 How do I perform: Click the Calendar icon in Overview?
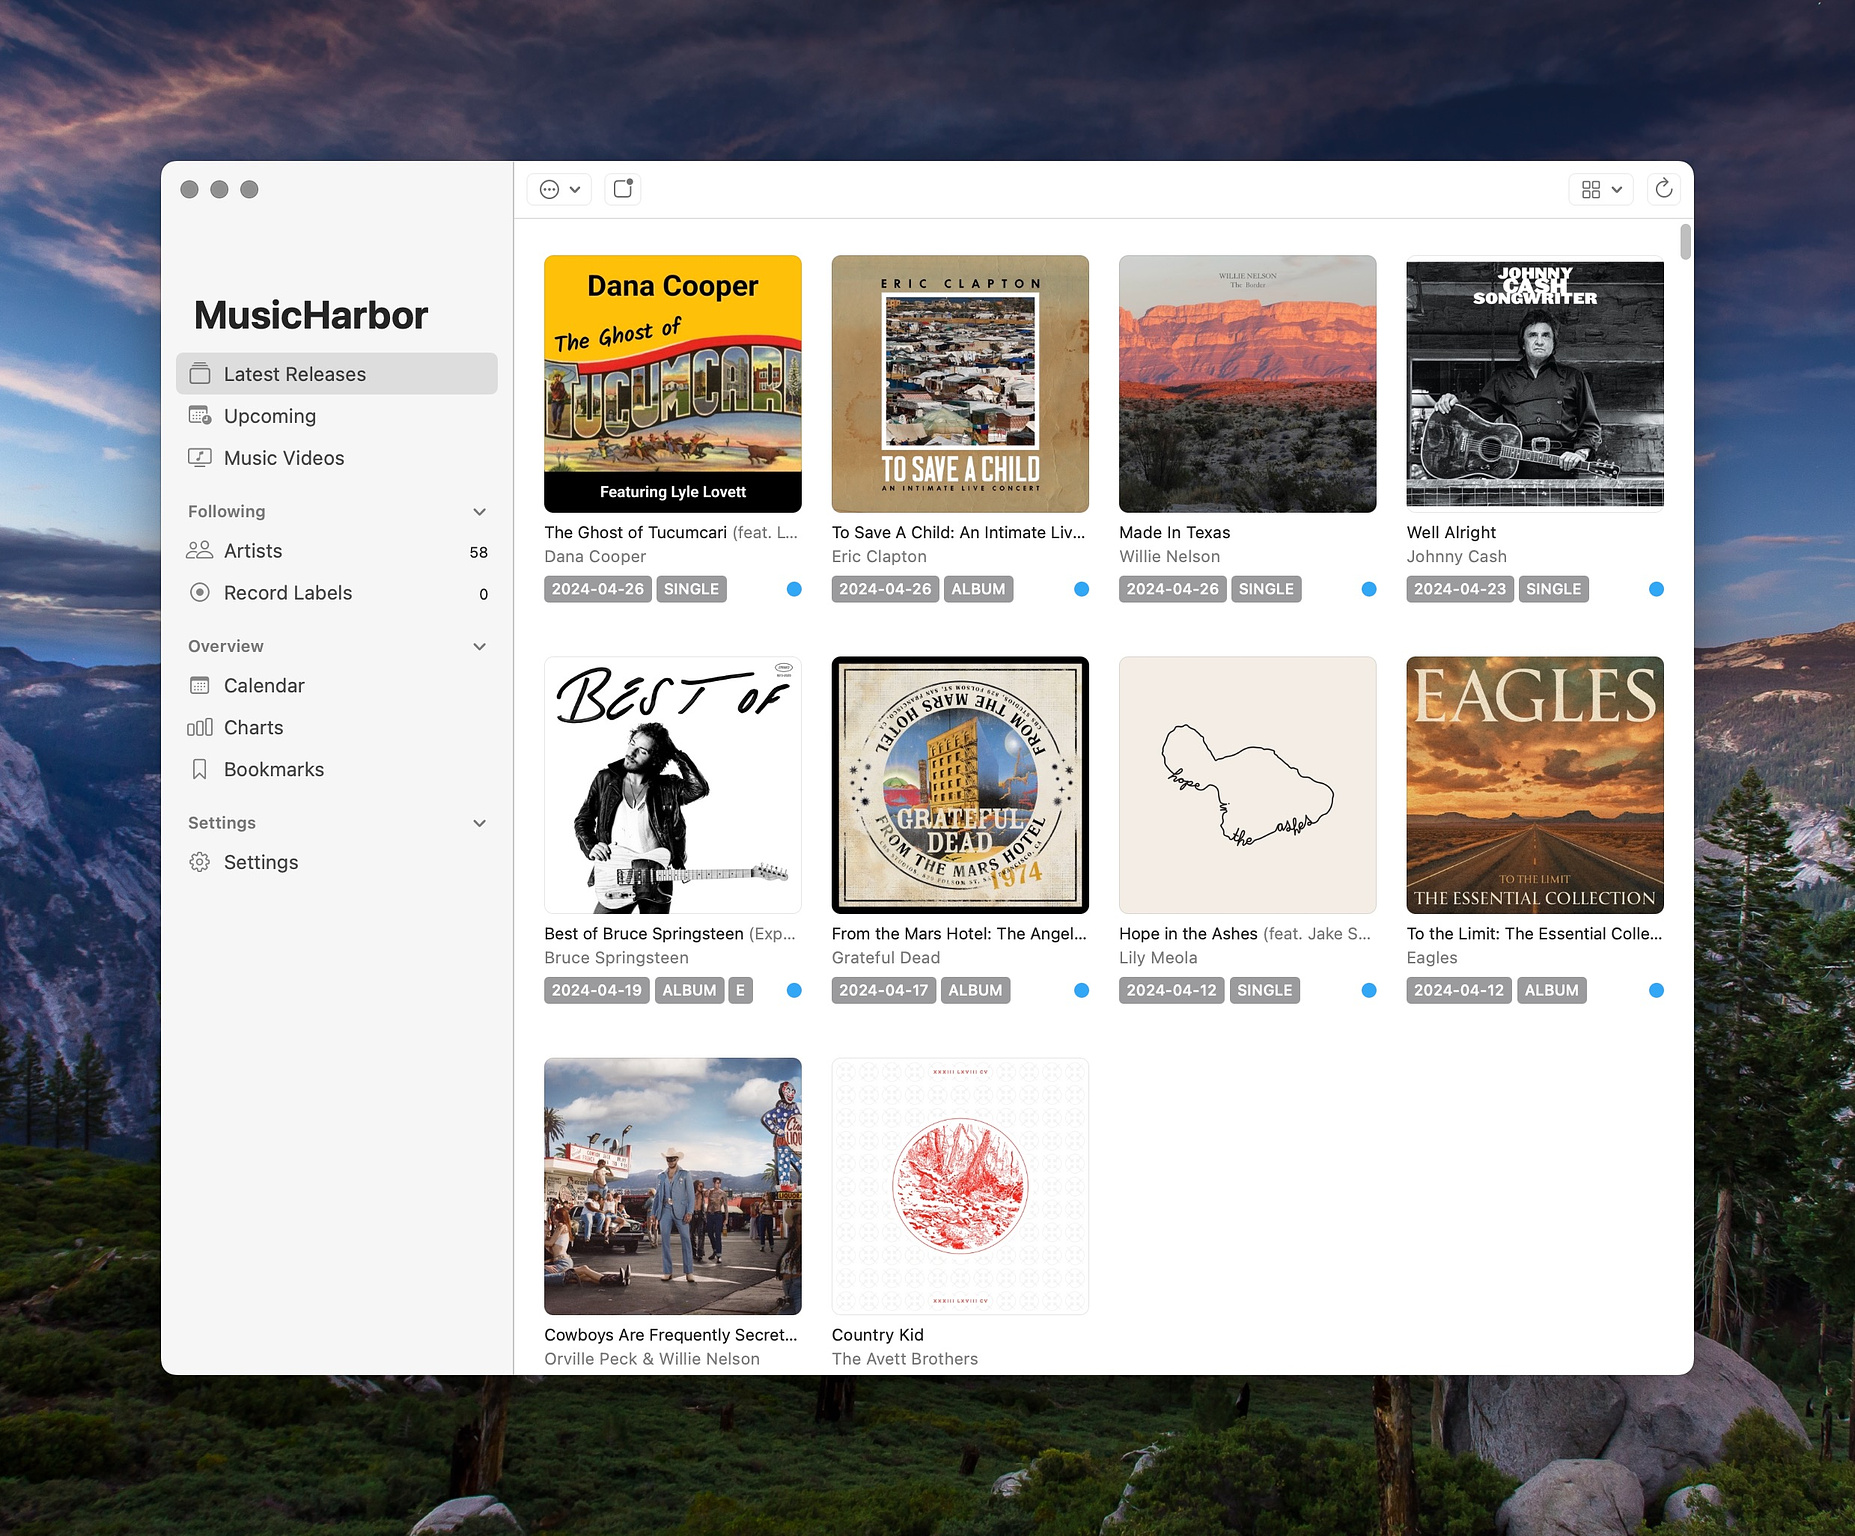(x=200, y=685)
